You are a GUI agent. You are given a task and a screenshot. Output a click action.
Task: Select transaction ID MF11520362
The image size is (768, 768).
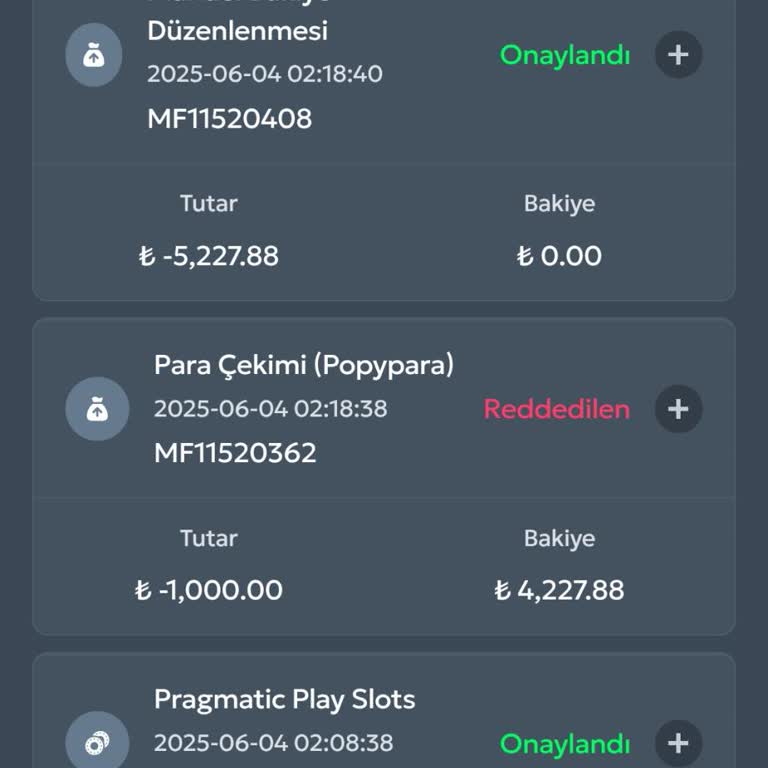pyautogui.click(x=235, y=453)
